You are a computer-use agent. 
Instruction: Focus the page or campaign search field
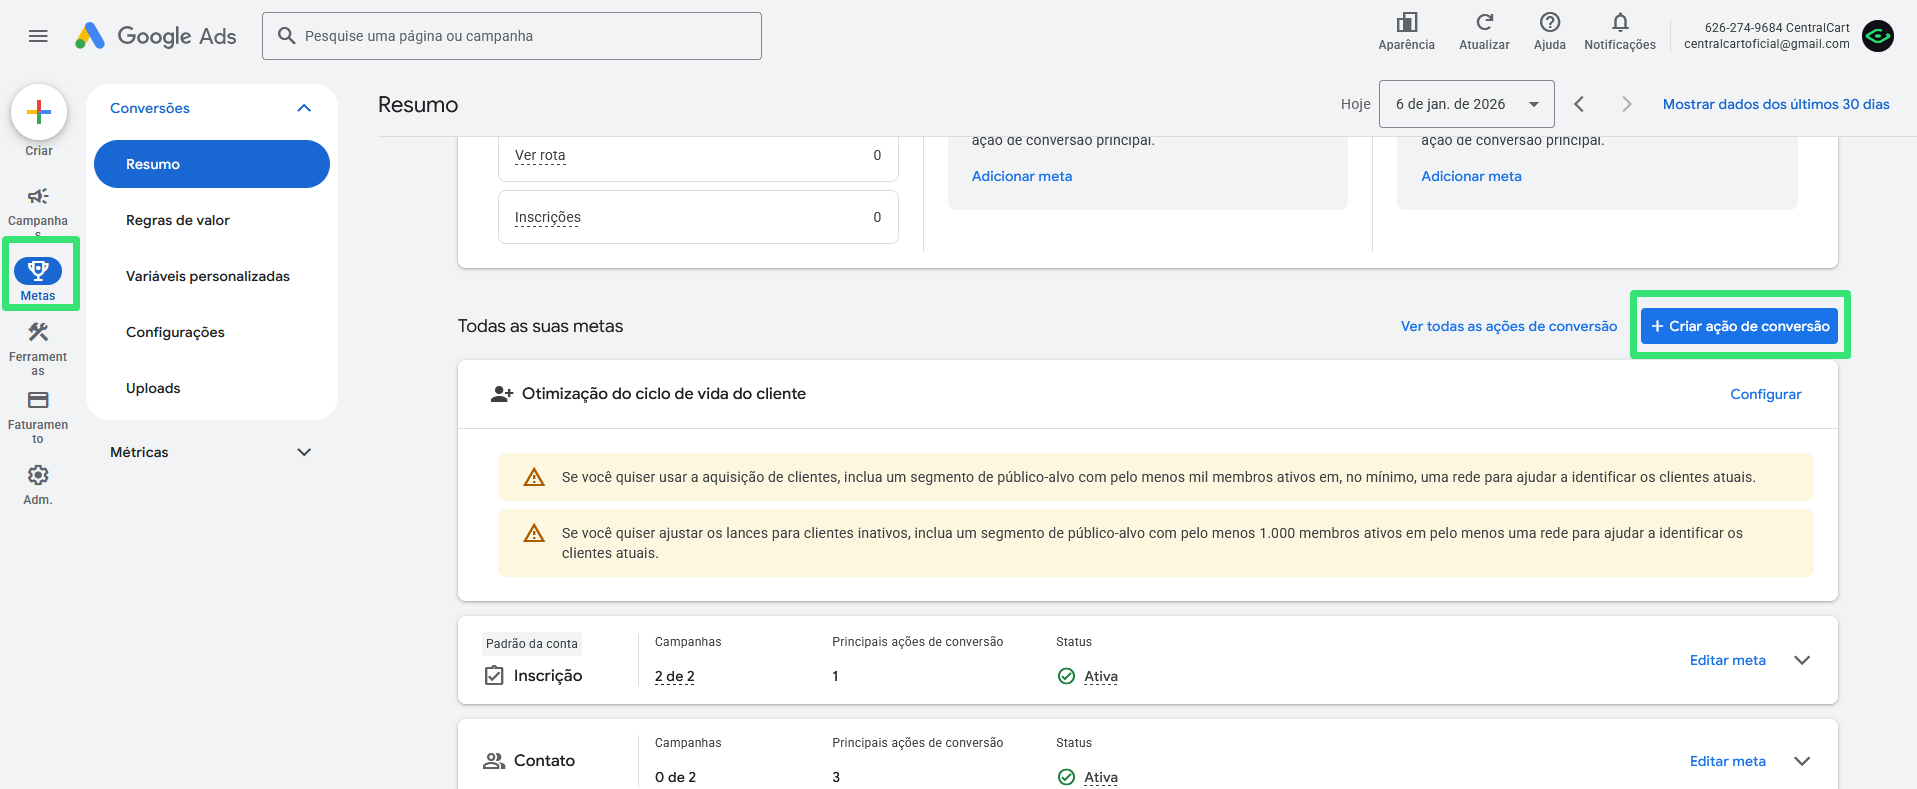pyautogui.click(x=512, y=36)
